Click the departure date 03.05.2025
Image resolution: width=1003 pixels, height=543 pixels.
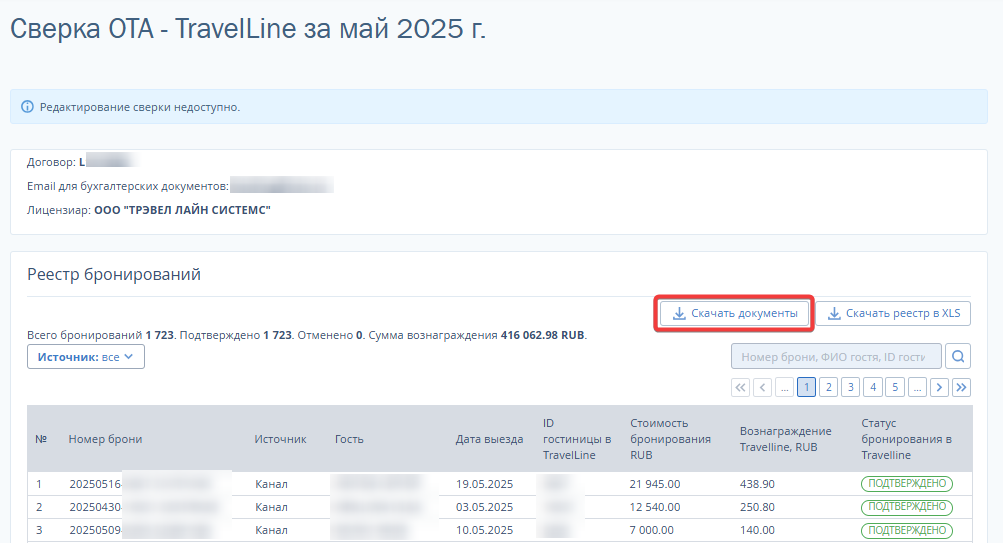484,507
